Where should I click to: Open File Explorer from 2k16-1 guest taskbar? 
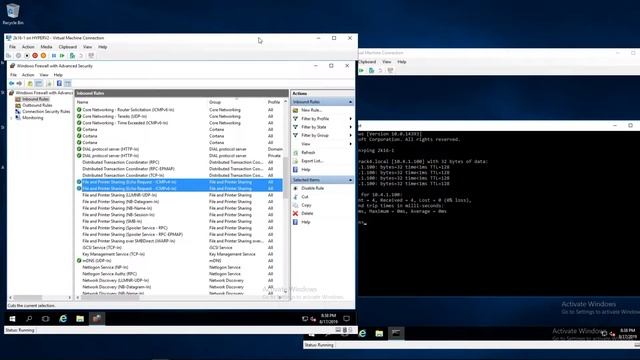[x=80, y=318]
